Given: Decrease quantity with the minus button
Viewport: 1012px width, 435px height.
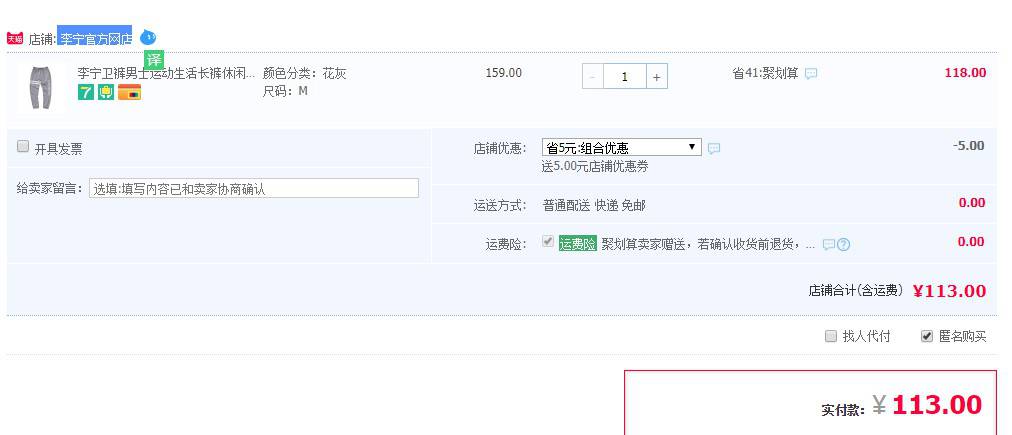Looking at the screenshot, I should point(592,77).
